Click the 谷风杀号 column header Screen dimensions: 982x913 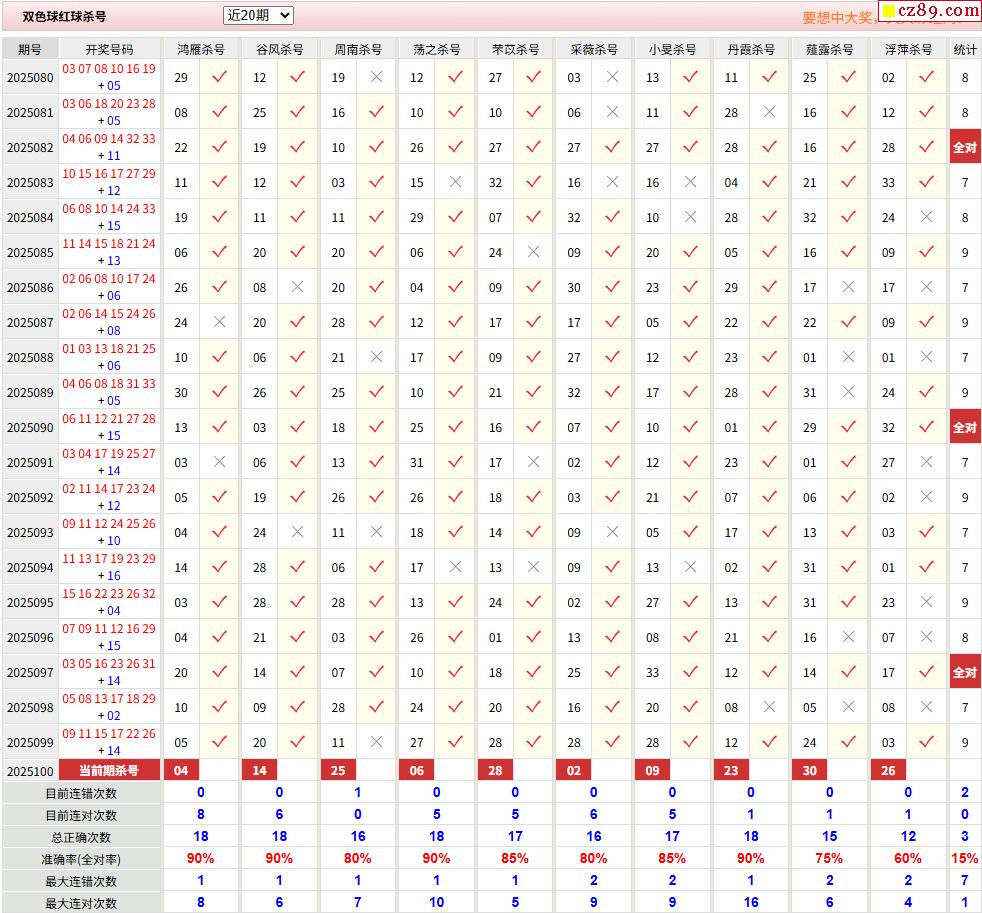pyautogui.click(x=279, y=49)
